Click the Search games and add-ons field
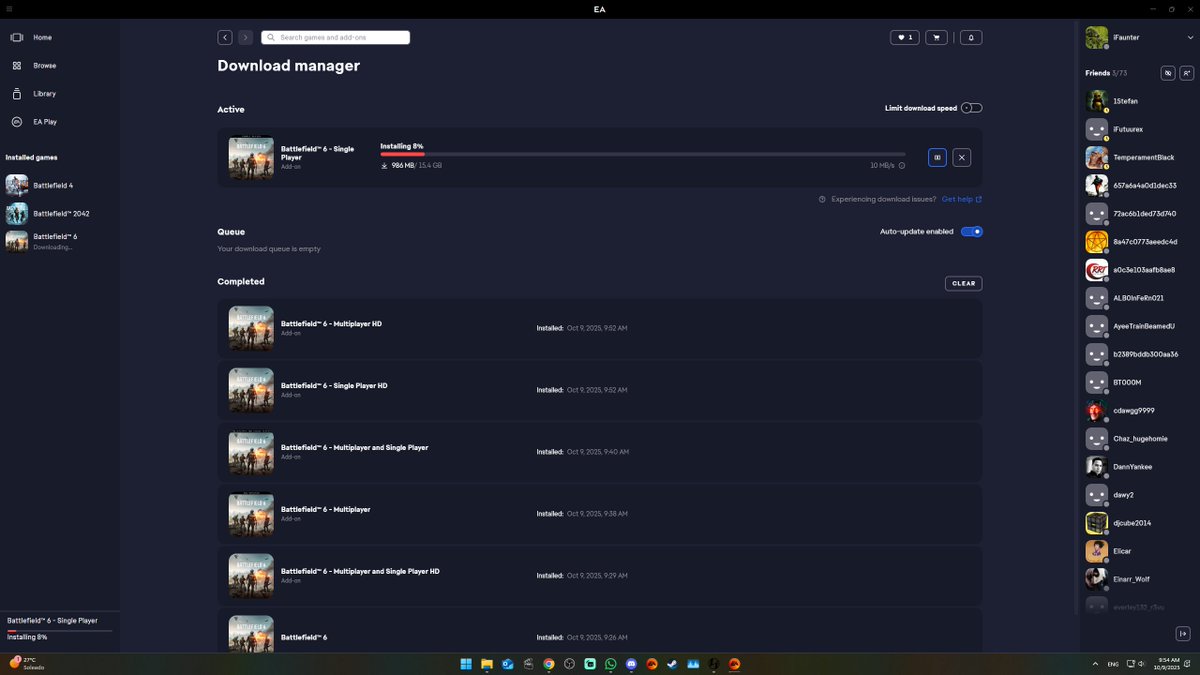The width and height of the screenshot is (1200, 675). [x=335, y=37]
